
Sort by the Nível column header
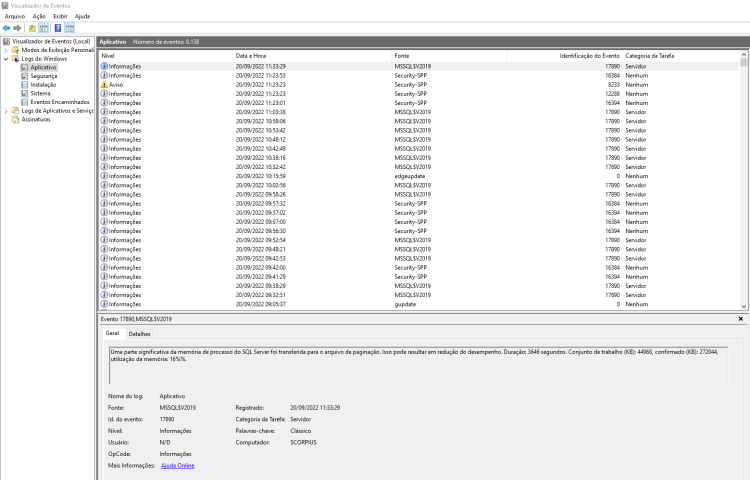(166, 56)
